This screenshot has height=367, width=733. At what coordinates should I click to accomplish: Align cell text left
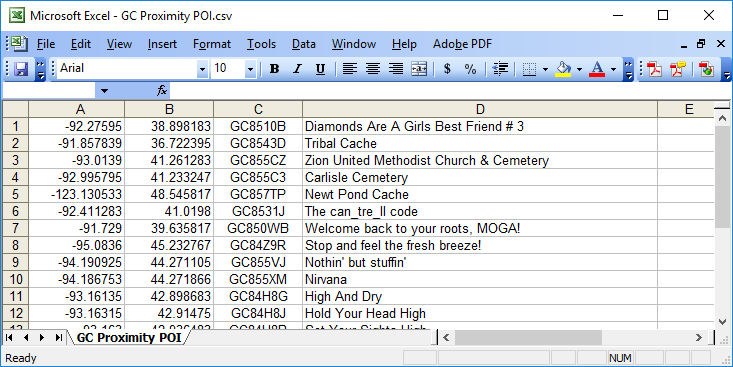[x=350, y=69]
